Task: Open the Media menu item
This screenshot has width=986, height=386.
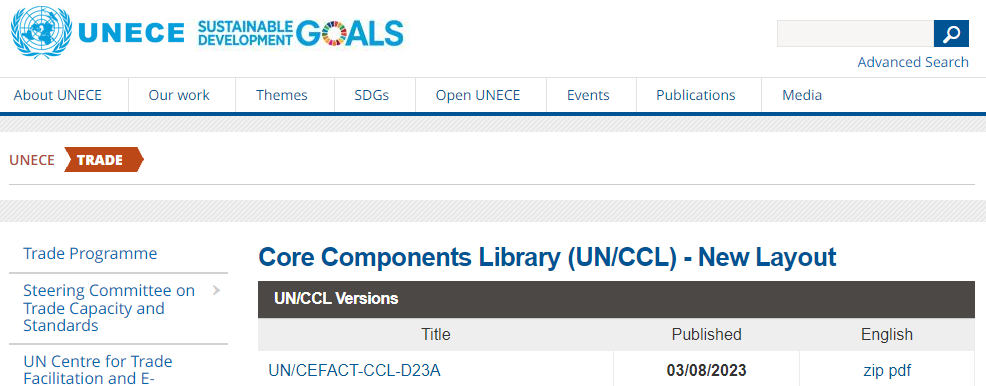Action: click(x=802, y=95)
